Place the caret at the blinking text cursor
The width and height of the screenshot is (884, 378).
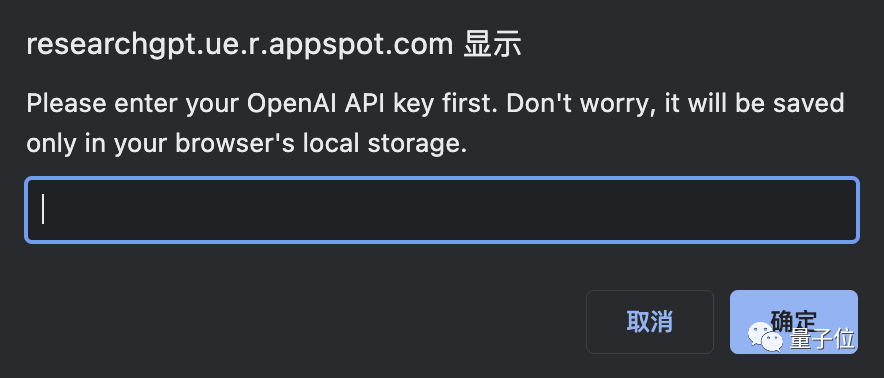click(x=43, y=210)
